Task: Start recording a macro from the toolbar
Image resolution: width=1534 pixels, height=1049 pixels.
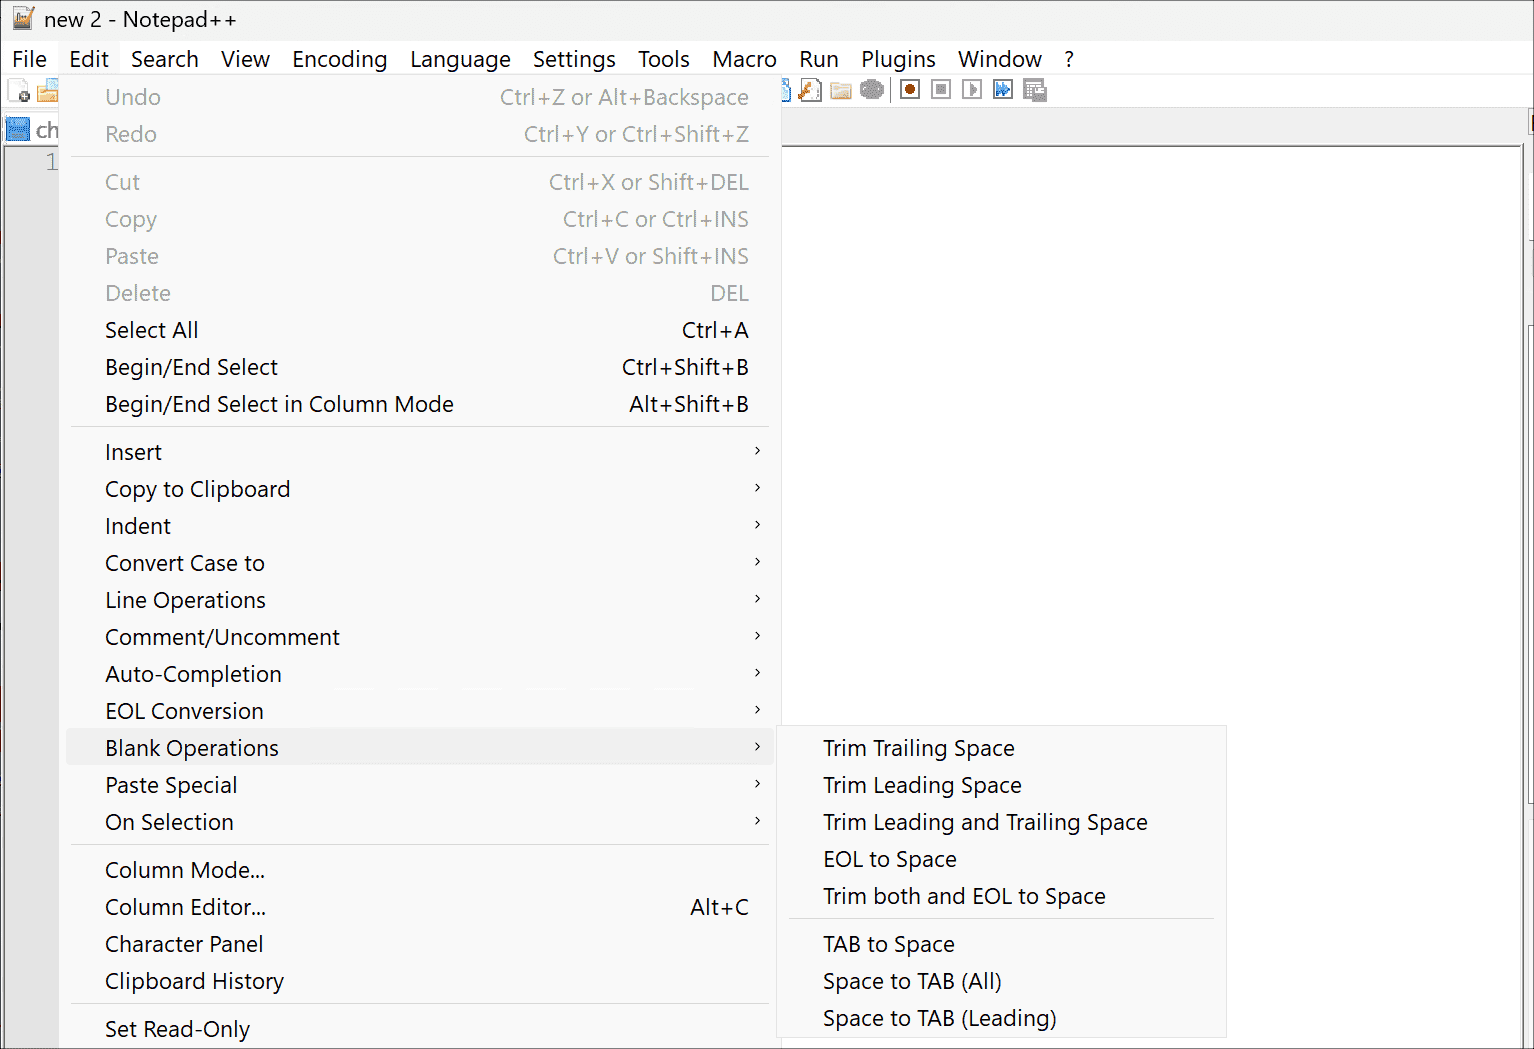Action: [909, 89]
